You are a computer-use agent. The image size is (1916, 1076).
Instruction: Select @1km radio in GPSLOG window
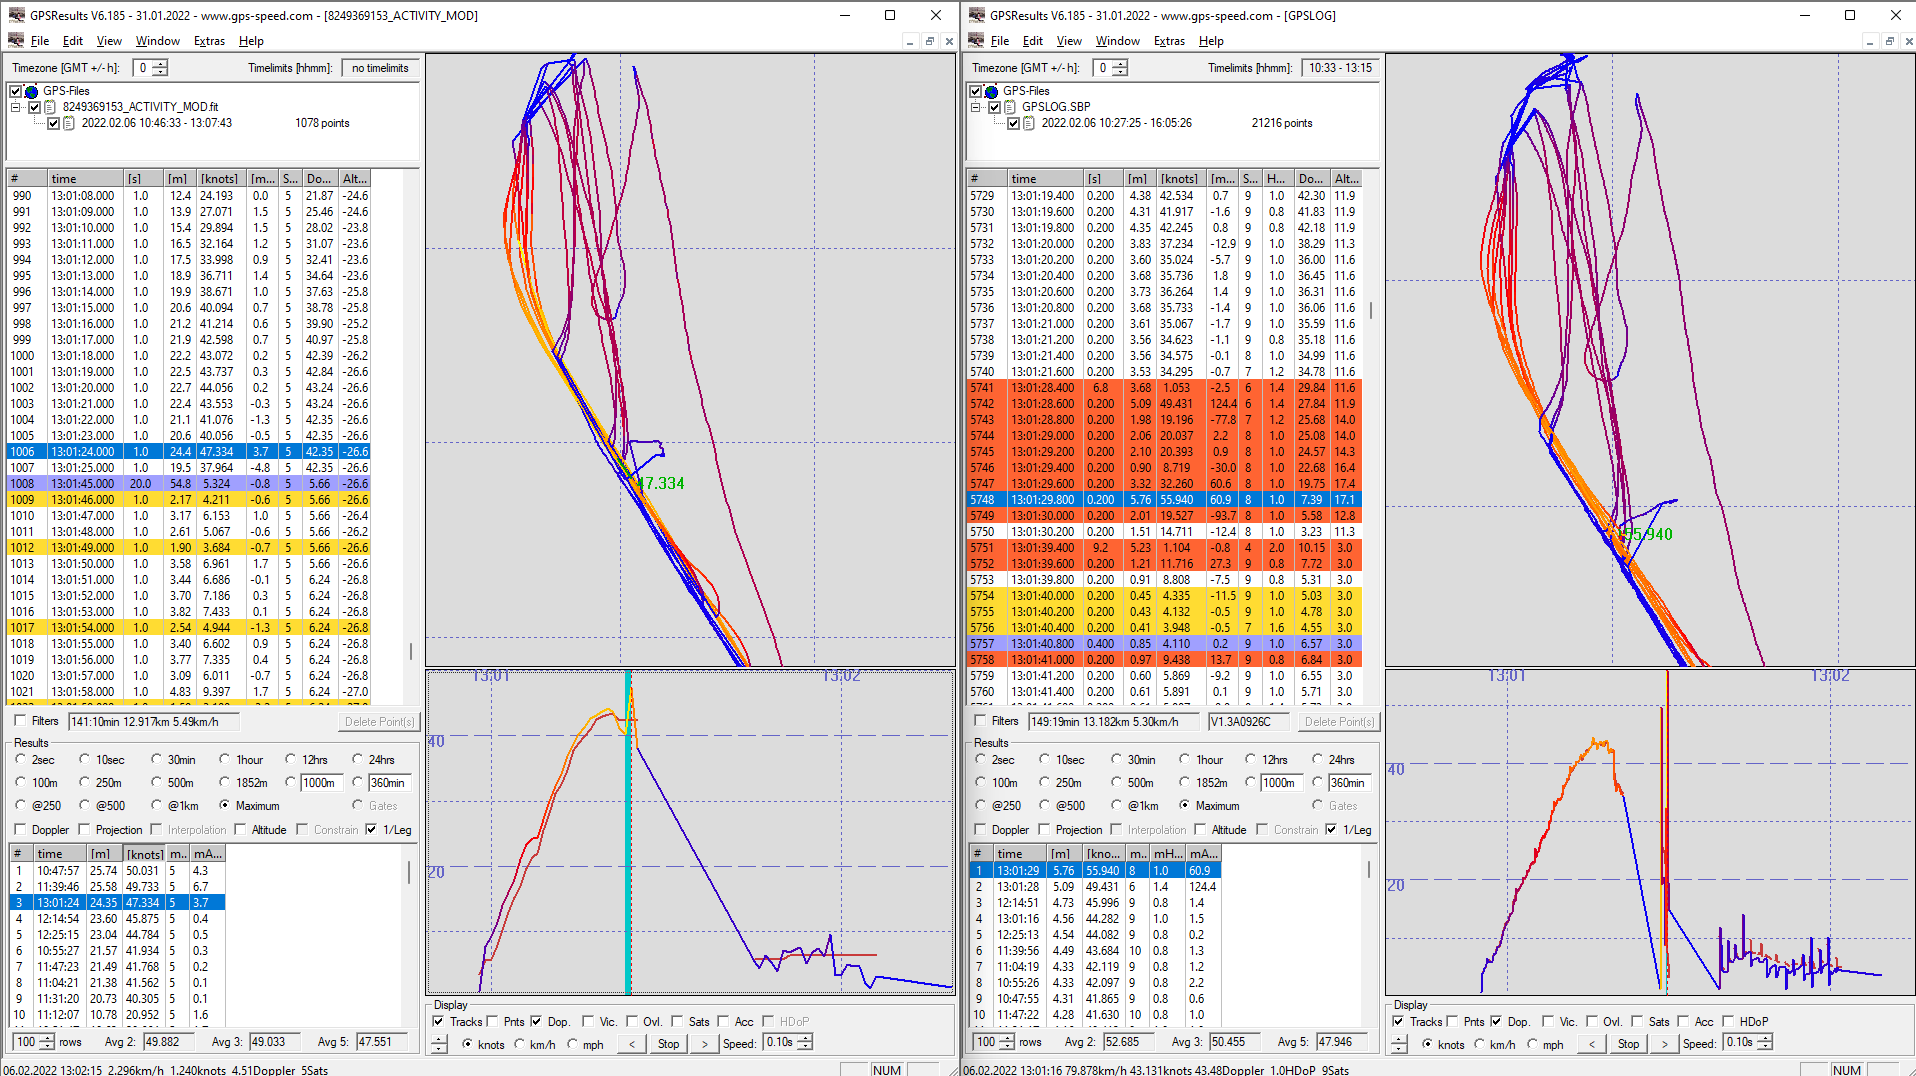(x=1116, y=806)
